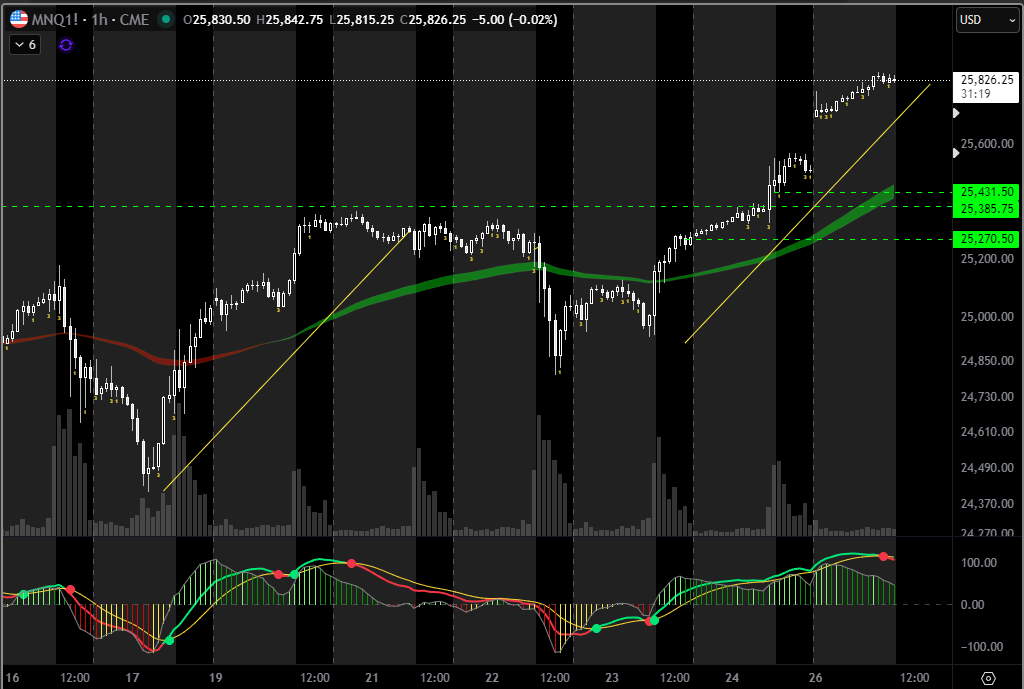Click the lower white arrow marker below 25,600.00
The height and width of the screenshot is (689, 1024).
click(x=956, y=153)
